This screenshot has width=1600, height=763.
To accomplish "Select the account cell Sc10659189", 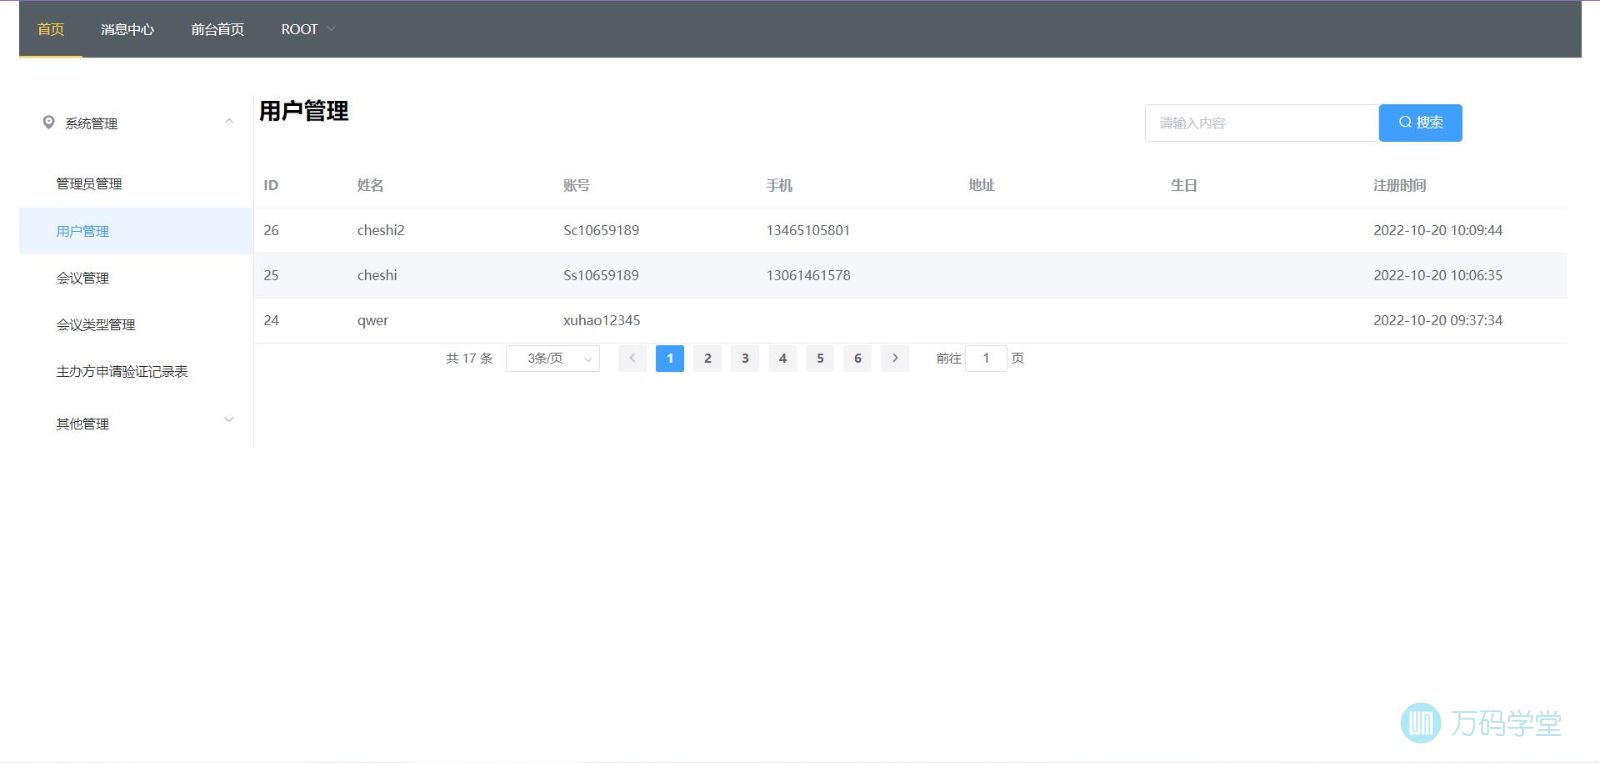I will [601, 230].
